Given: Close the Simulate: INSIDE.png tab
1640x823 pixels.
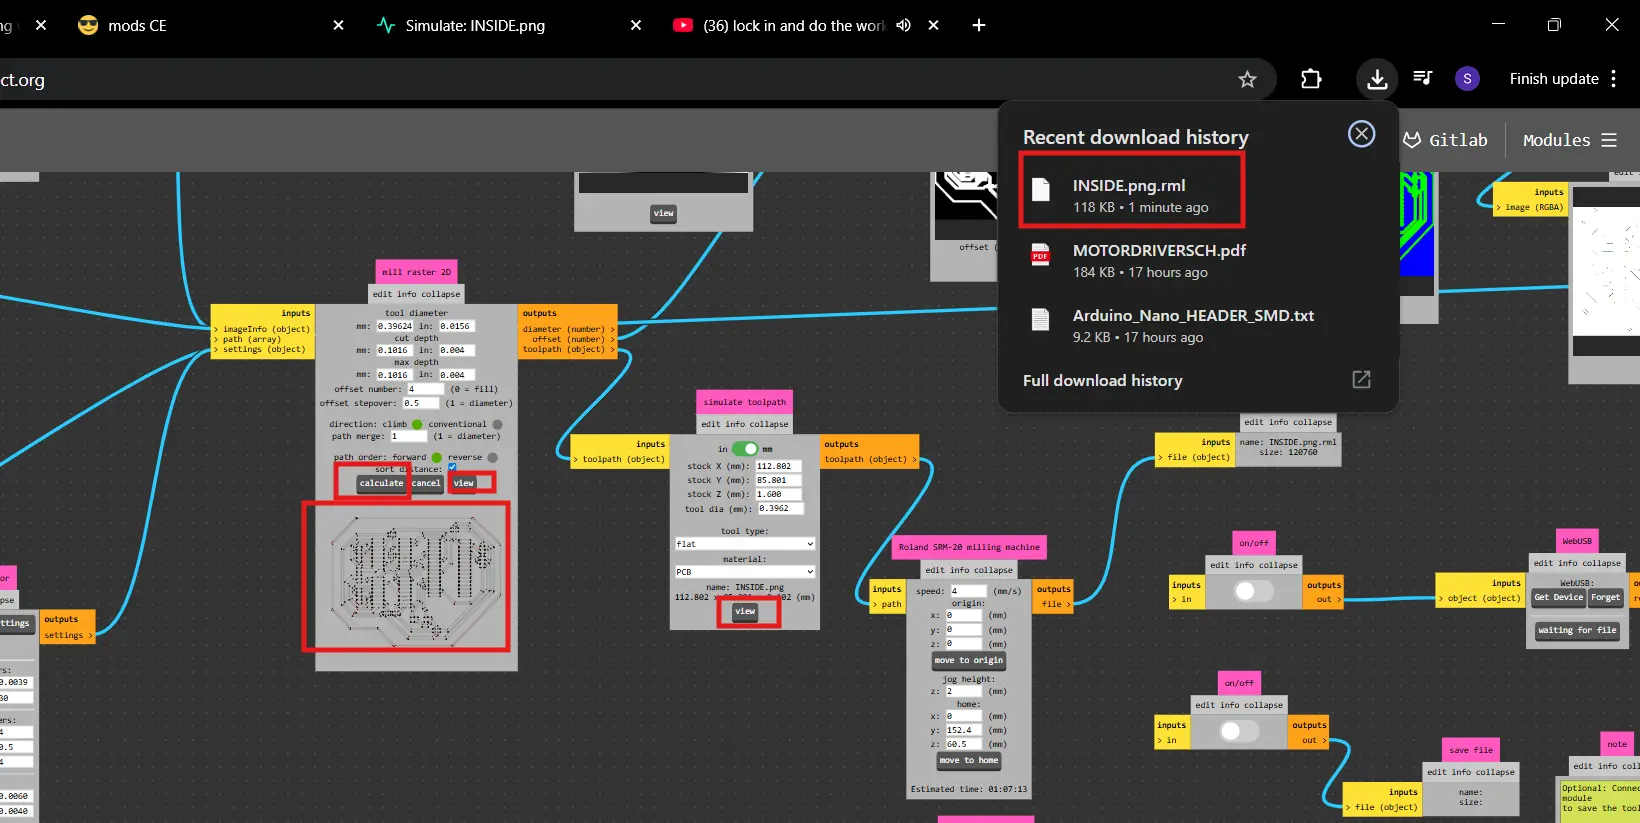Looking at the screenshot, I should (x=636, y=25).
